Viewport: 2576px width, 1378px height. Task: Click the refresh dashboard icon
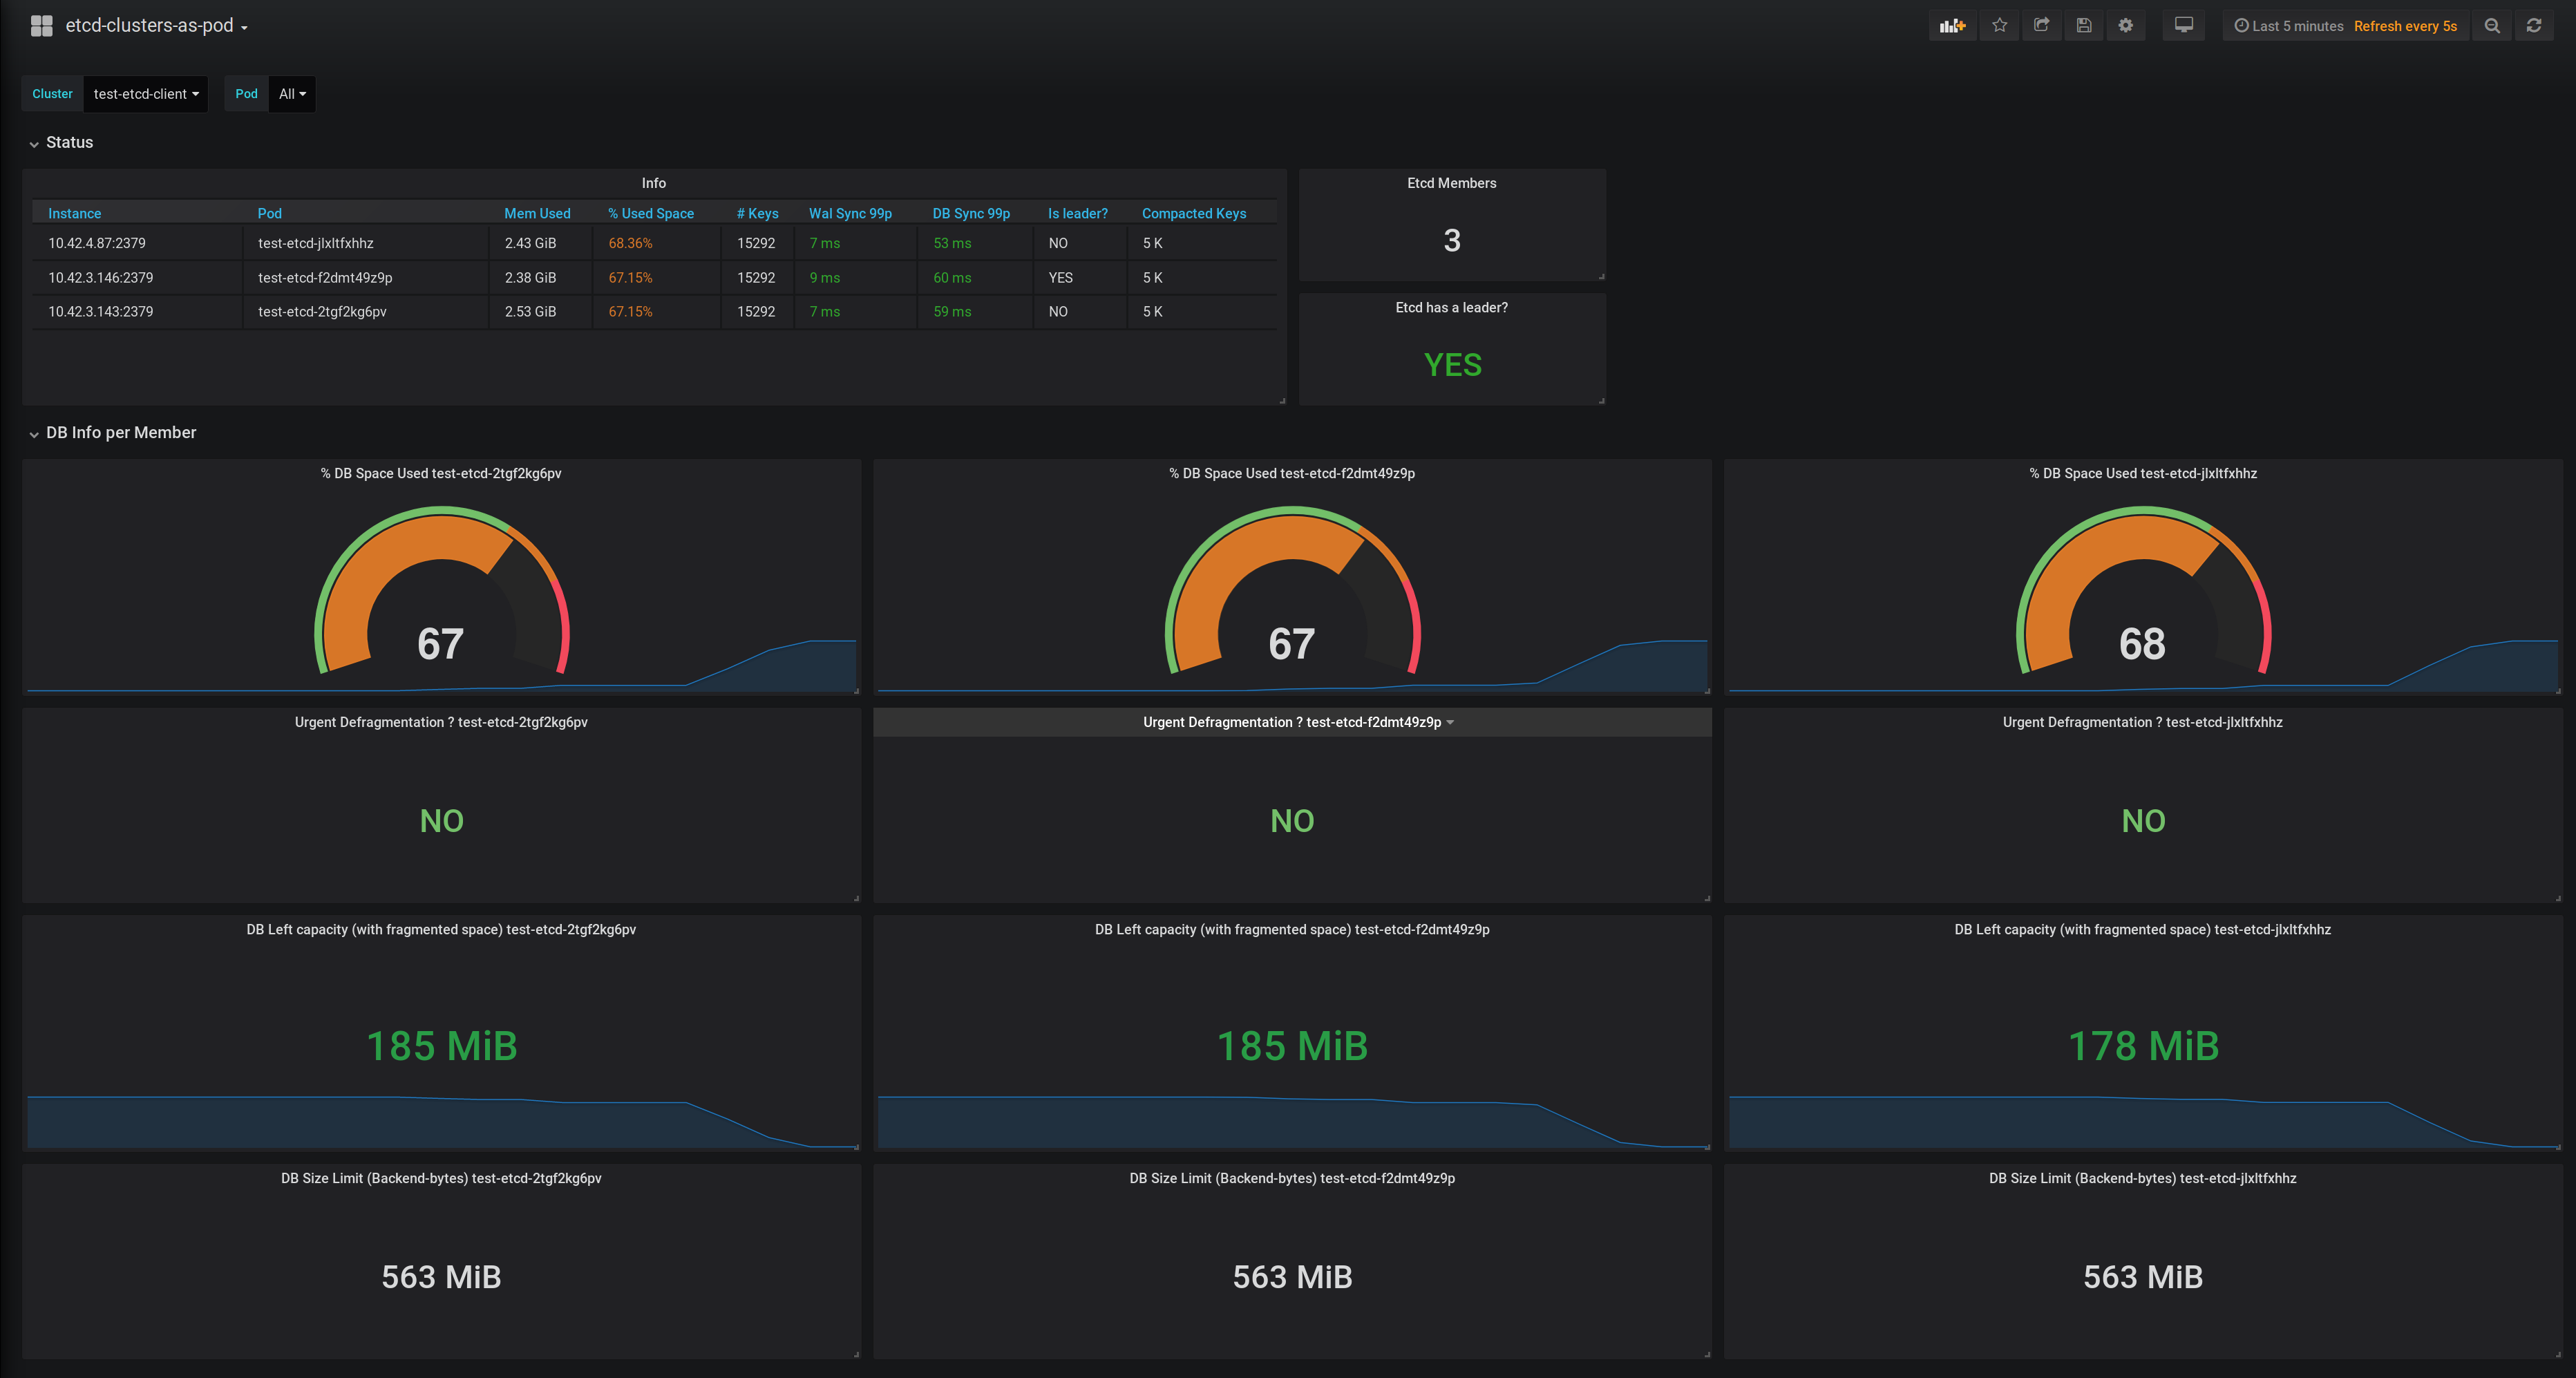[2533, 26]
